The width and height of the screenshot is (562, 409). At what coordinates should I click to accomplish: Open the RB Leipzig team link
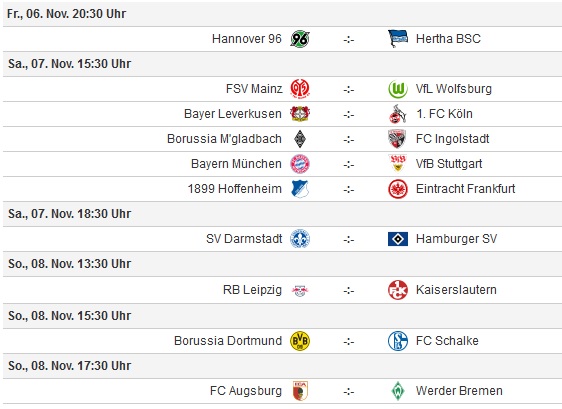(252, 290)
